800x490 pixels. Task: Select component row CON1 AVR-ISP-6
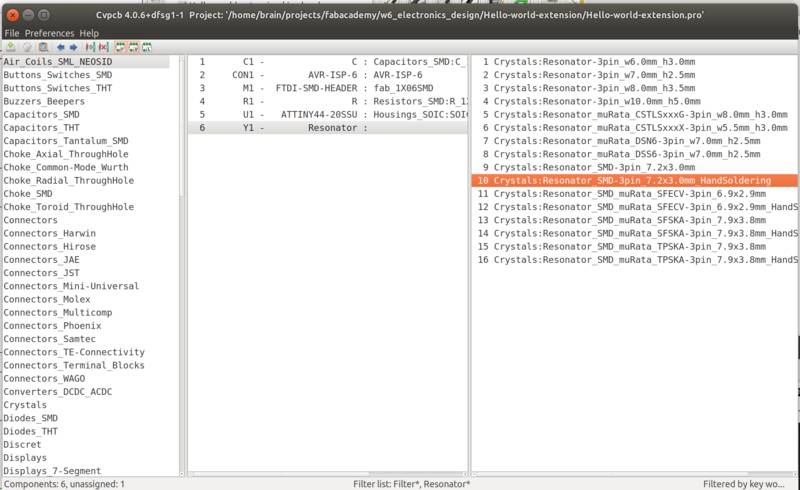coord(328,75)
